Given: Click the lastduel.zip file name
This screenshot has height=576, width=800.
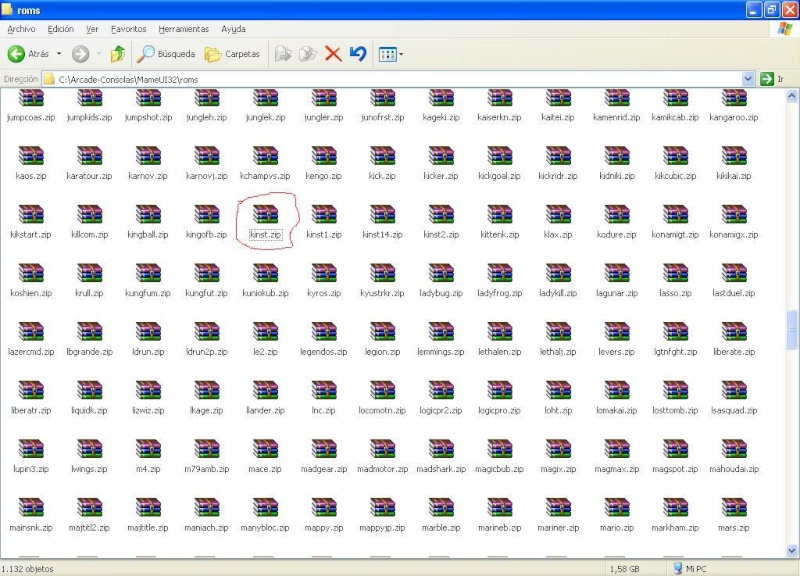Looking at the screenshot, I should (x=734, y=293).
